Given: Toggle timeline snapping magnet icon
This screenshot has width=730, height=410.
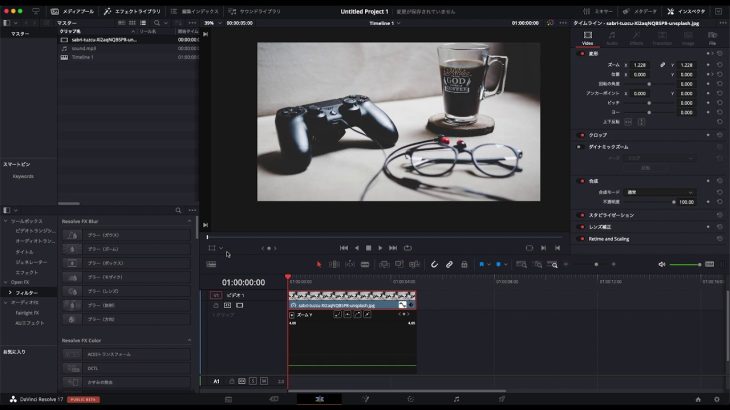Looking at the screenshot, I should point(435,264).
